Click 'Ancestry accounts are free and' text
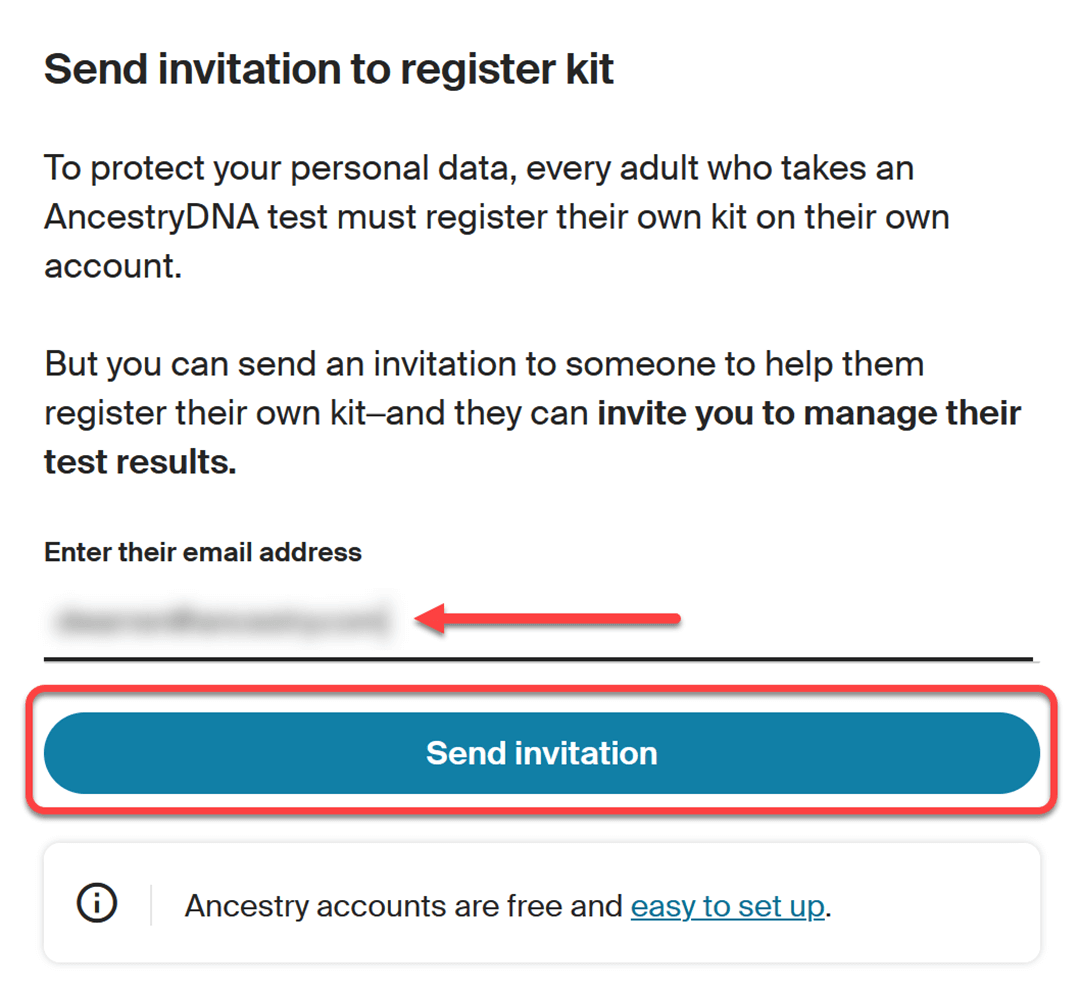This screenshot has width=1080, height=993. click(x=403, y=906)
